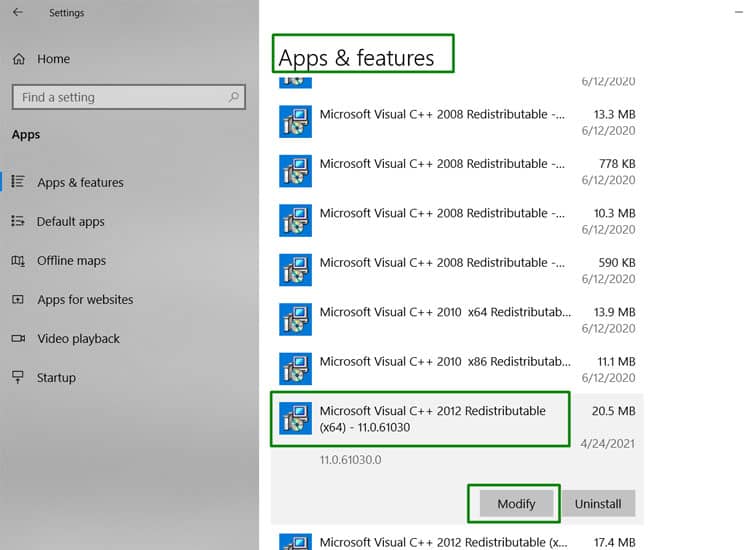
Task: Select the Offline maps sidebar icon
Action: (x=18, y=261)
